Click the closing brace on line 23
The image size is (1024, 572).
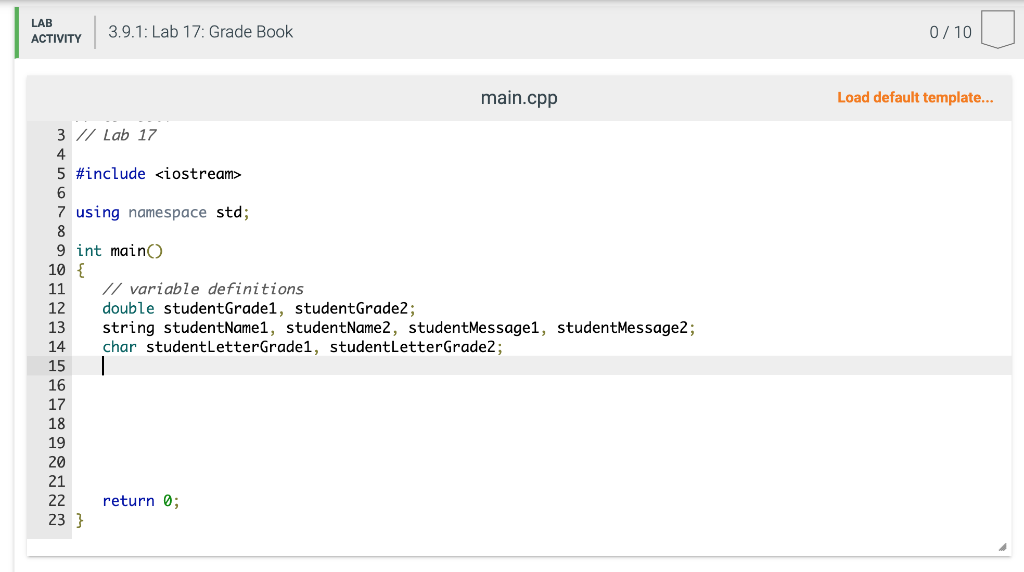coord(80,520)
